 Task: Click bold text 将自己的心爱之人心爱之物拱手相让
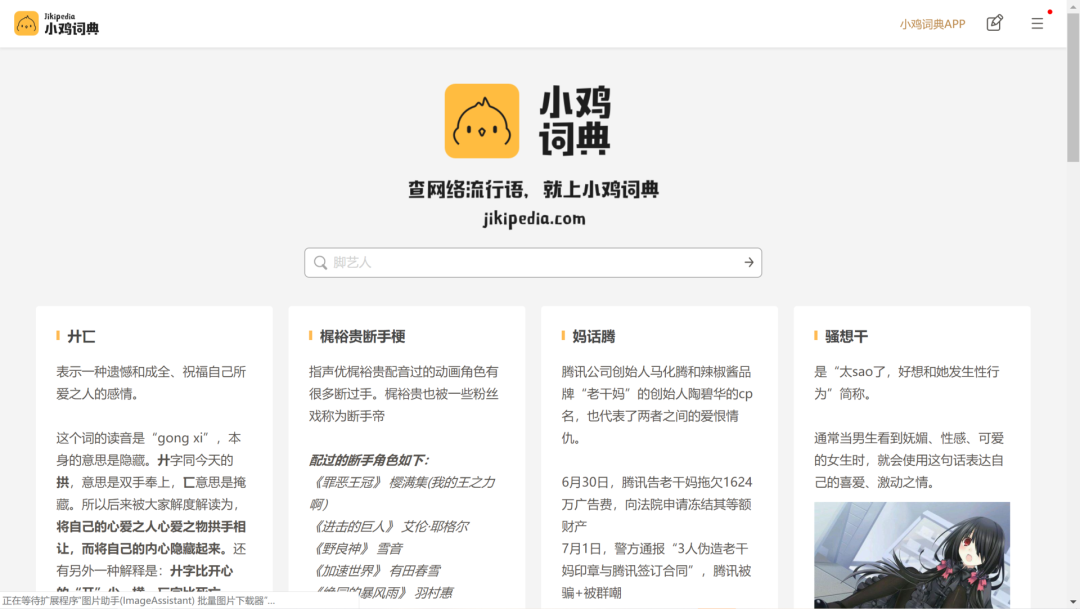pyautogui.click(x=151, y=537)
